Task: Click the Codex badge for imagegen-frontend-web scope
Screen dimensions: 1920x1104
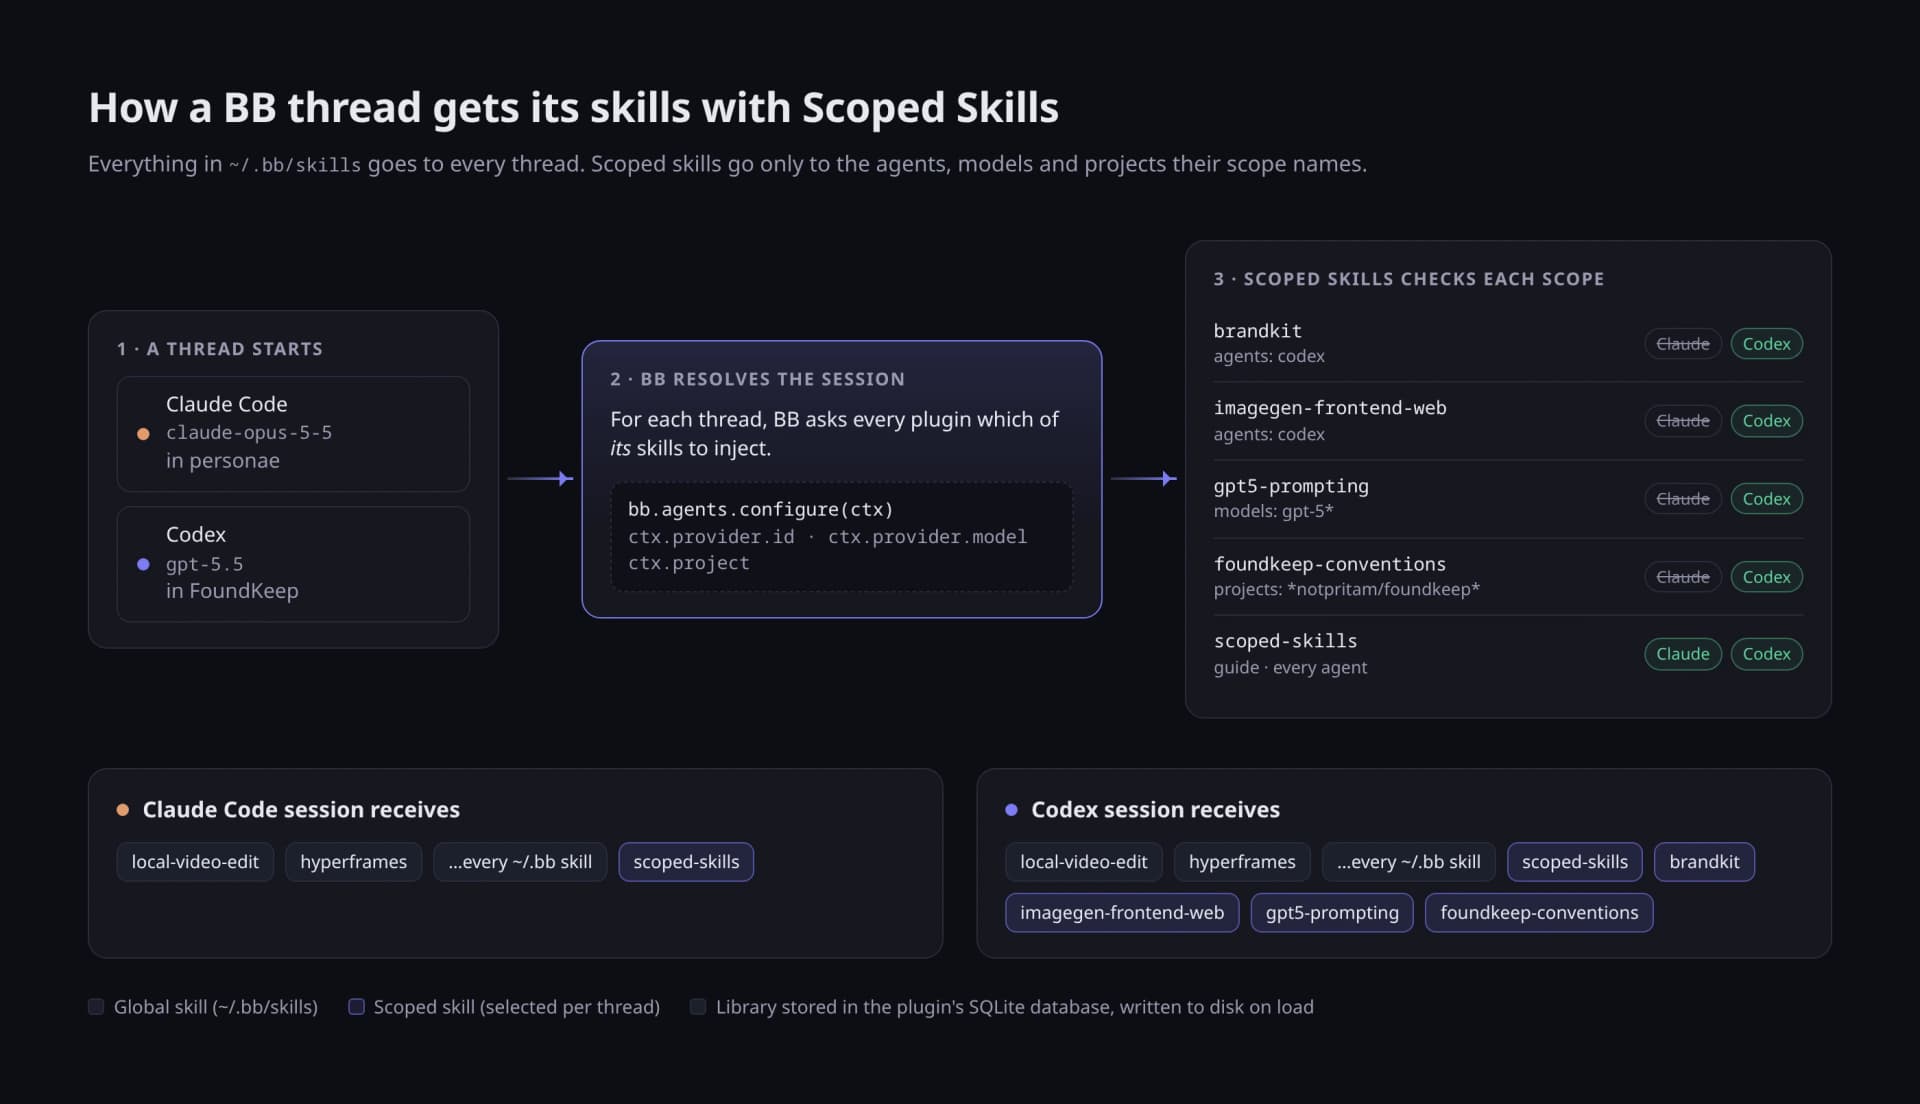Action: click(x=1766, y=421)
